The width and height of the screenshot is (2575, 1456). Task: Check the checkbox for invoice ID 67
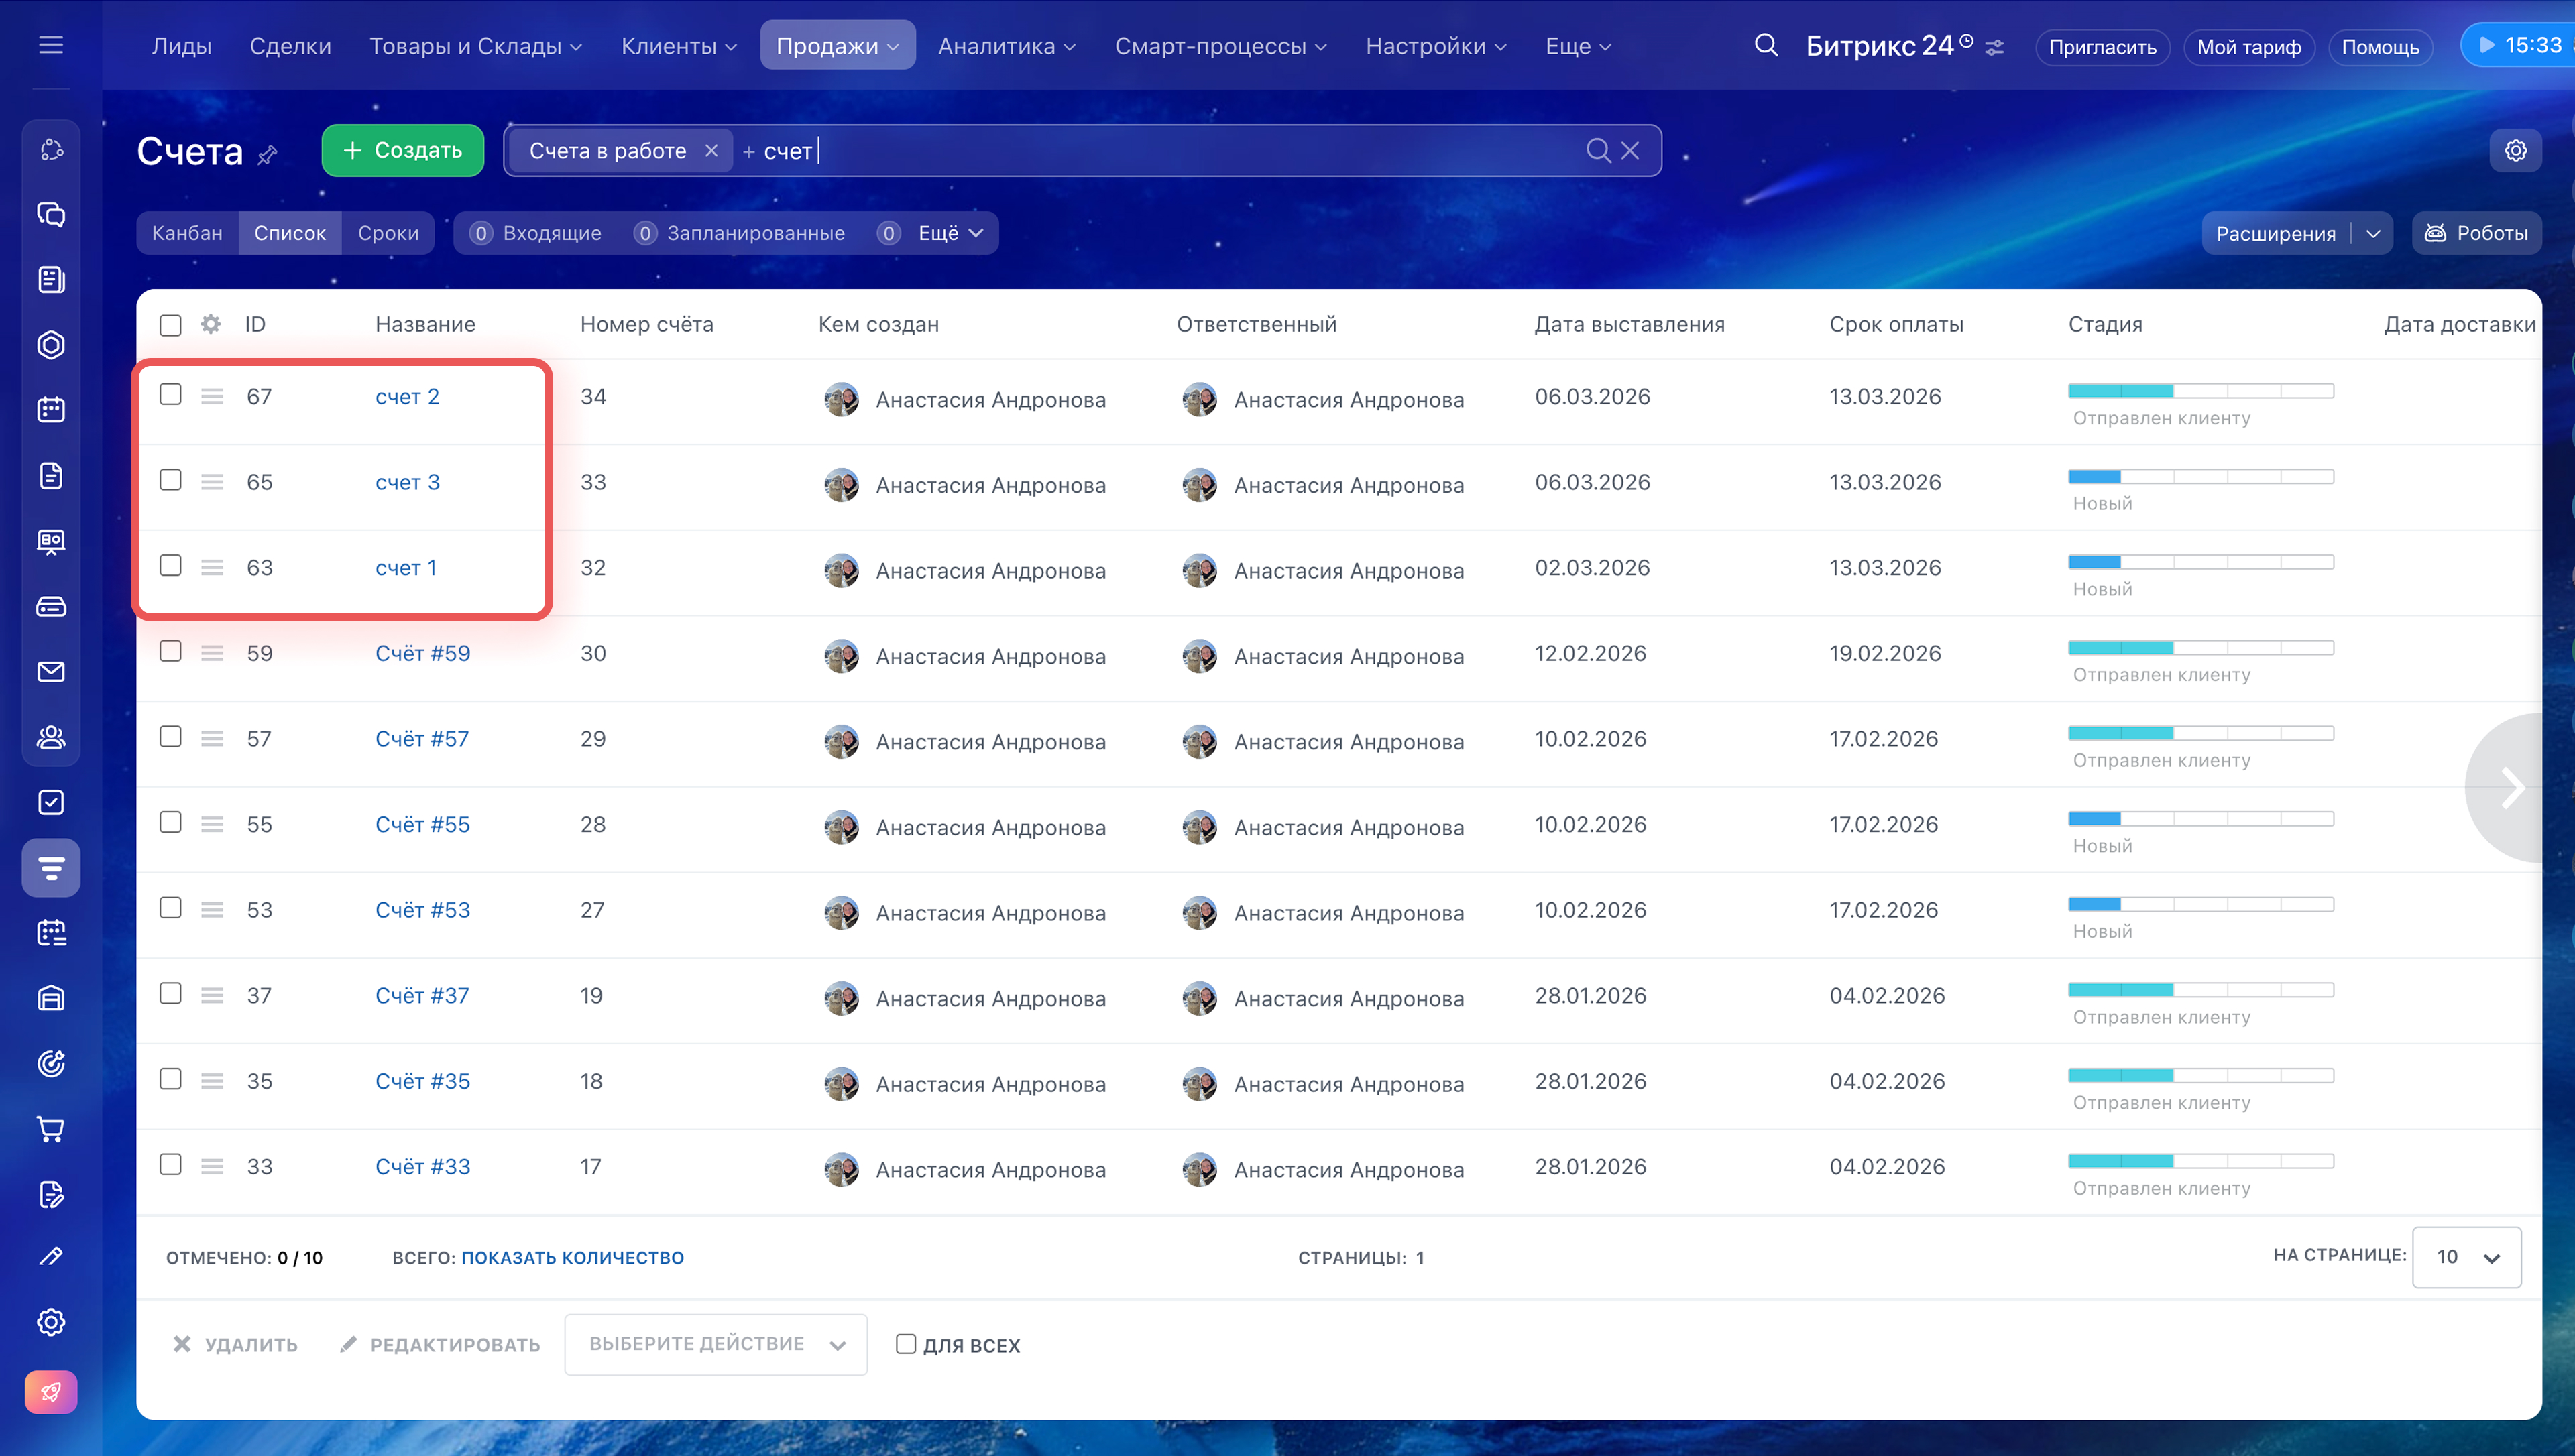click(171, 395)
